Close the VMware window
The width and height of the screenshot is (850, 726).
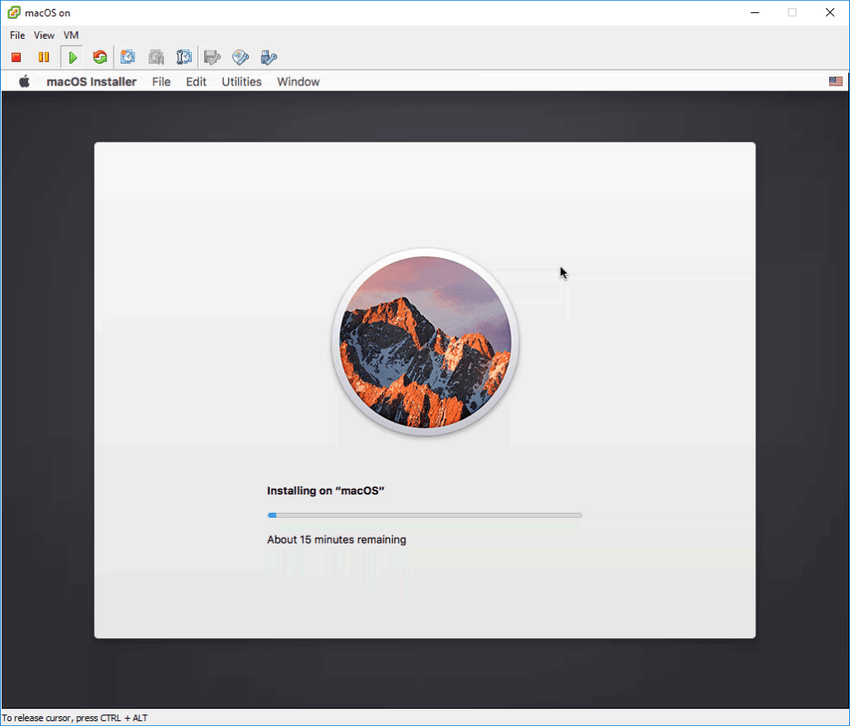(x=830, y=12)
